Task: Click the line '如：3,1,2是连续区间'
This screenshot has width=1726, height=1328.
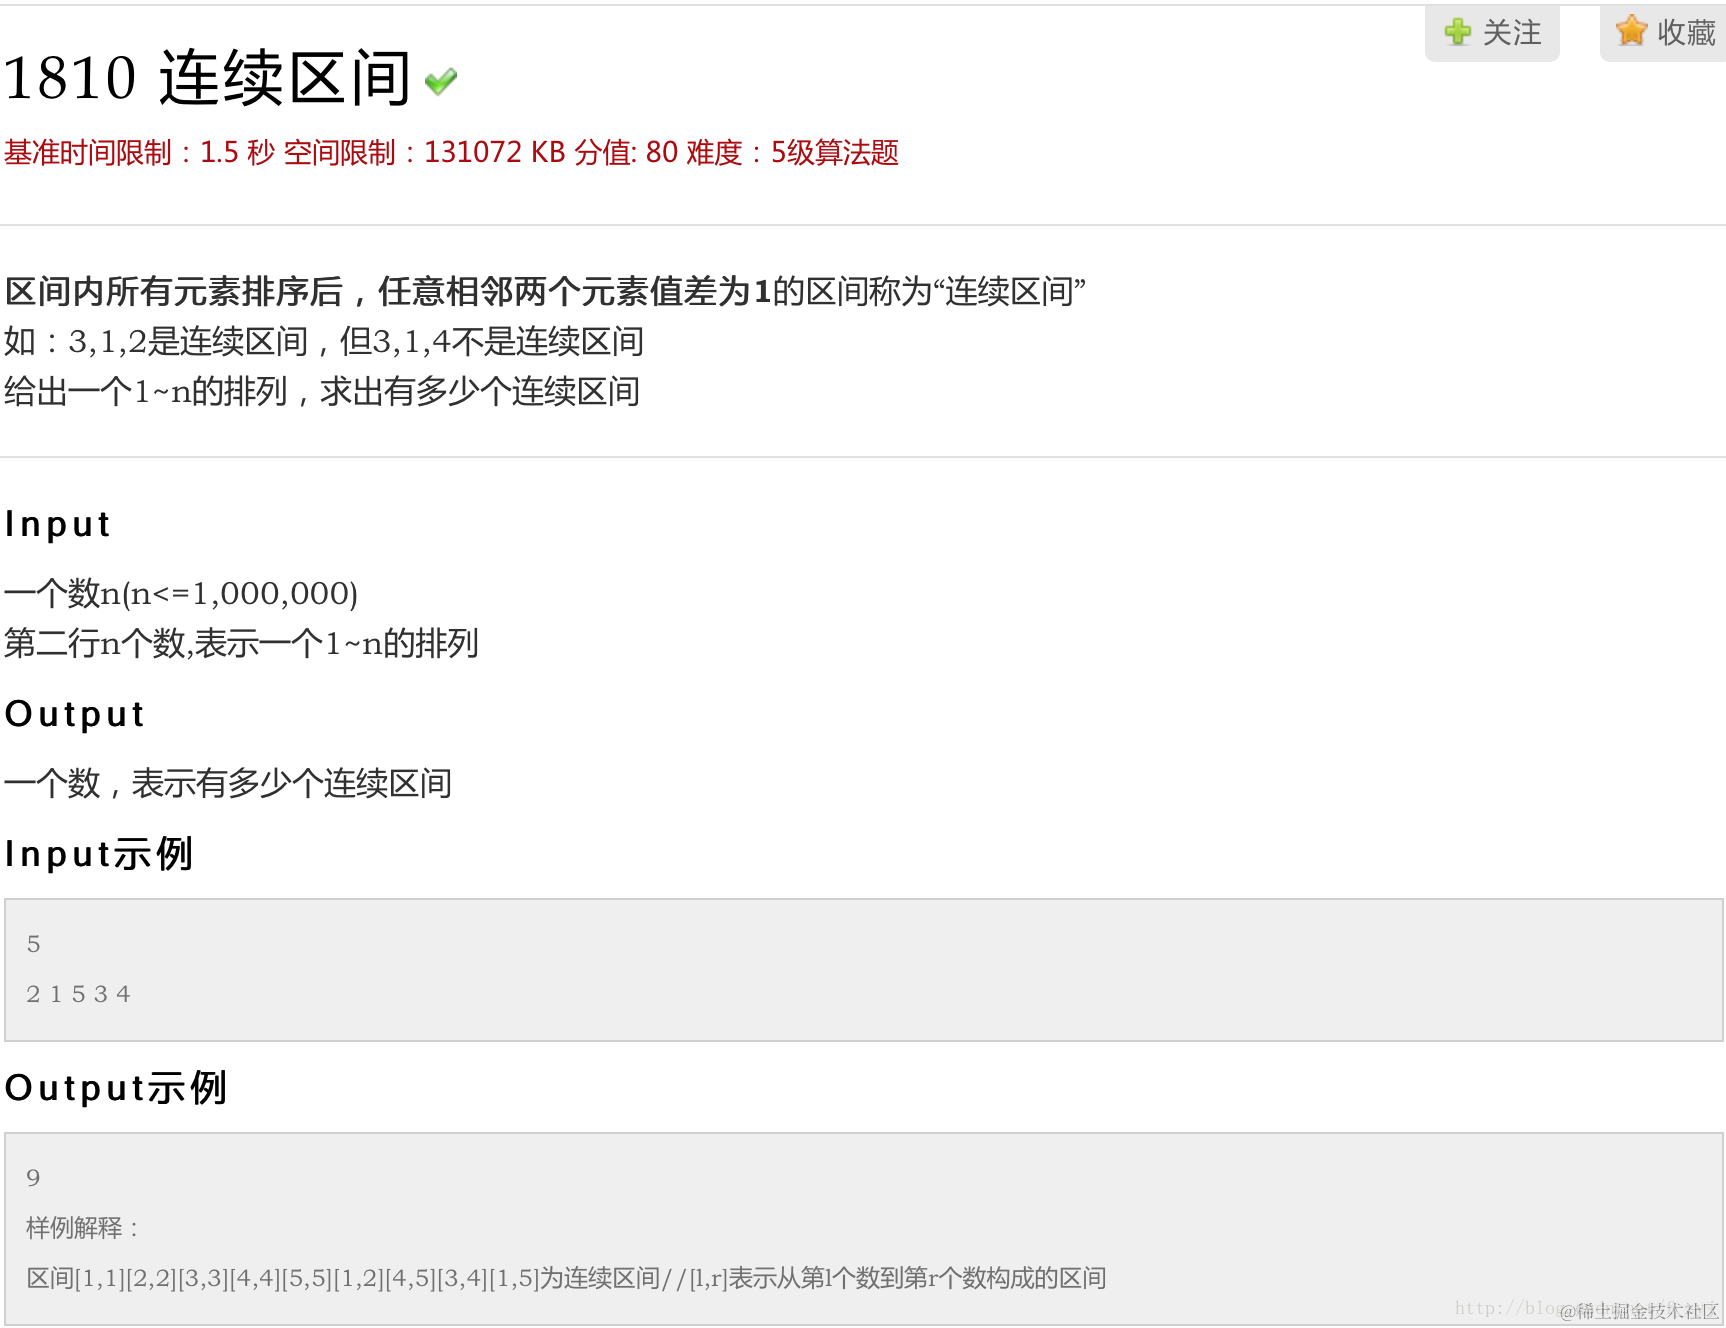Action: [x=324, y=341]
